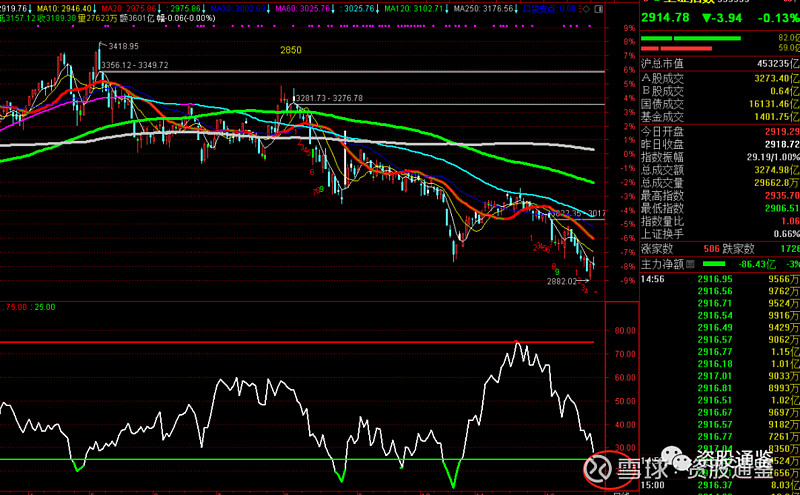Click the yellow 2850 annotation on chart
Screen dimensions: 800x495
click(x=290, y=49)
